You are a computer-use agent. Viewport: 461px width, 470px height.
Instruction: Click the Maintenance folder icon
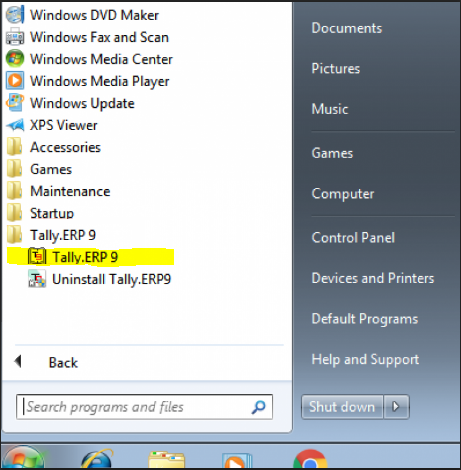click(15, 191)
